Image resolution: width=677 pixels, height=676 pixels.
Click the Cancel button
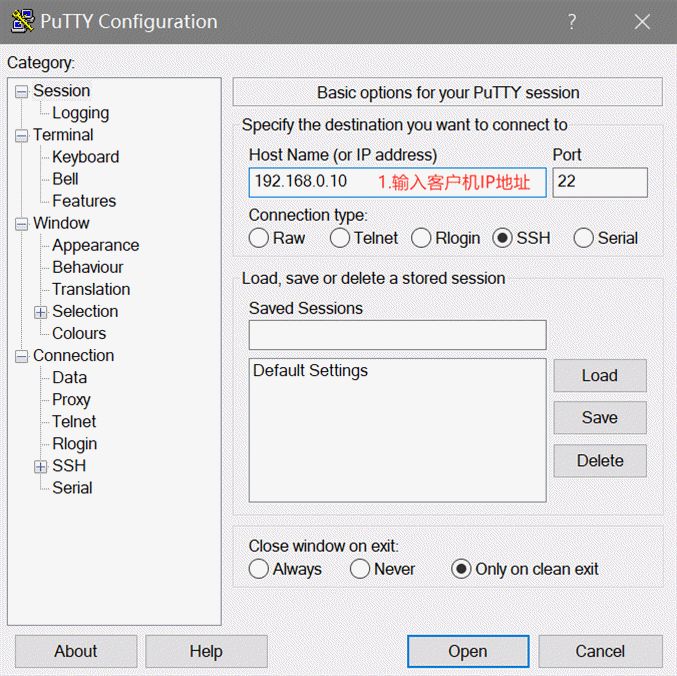coord(600,651)
